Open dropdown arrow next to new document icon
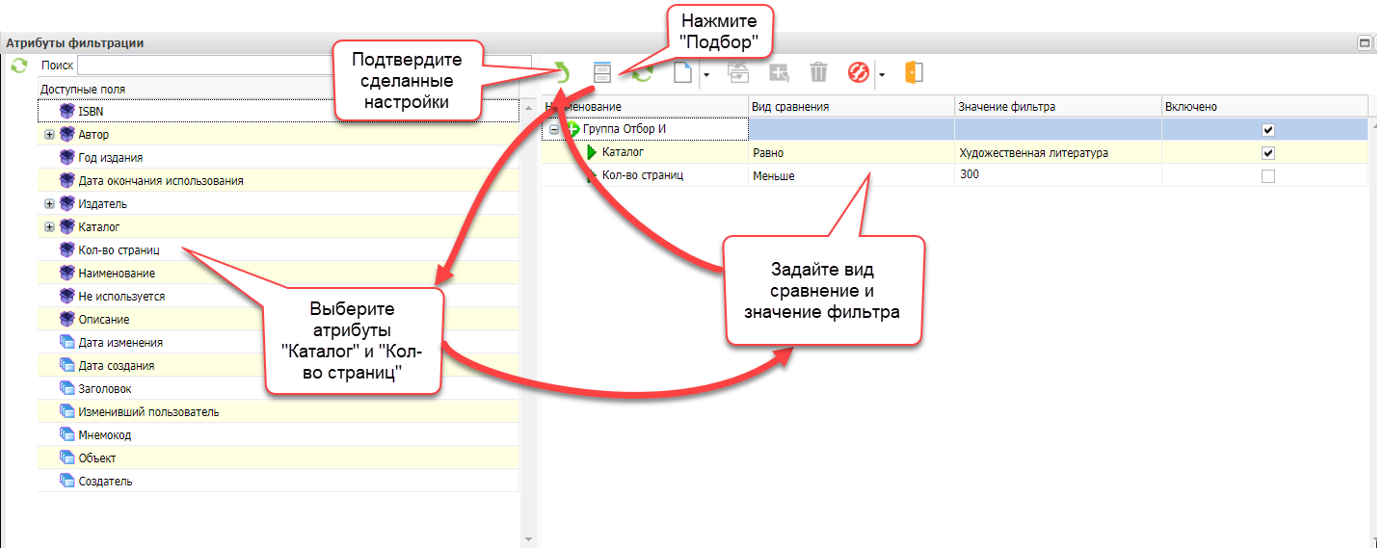Image resolution: width=1377 pixels, height=548 pixels. pyautogui.click(x=706, y=74)
